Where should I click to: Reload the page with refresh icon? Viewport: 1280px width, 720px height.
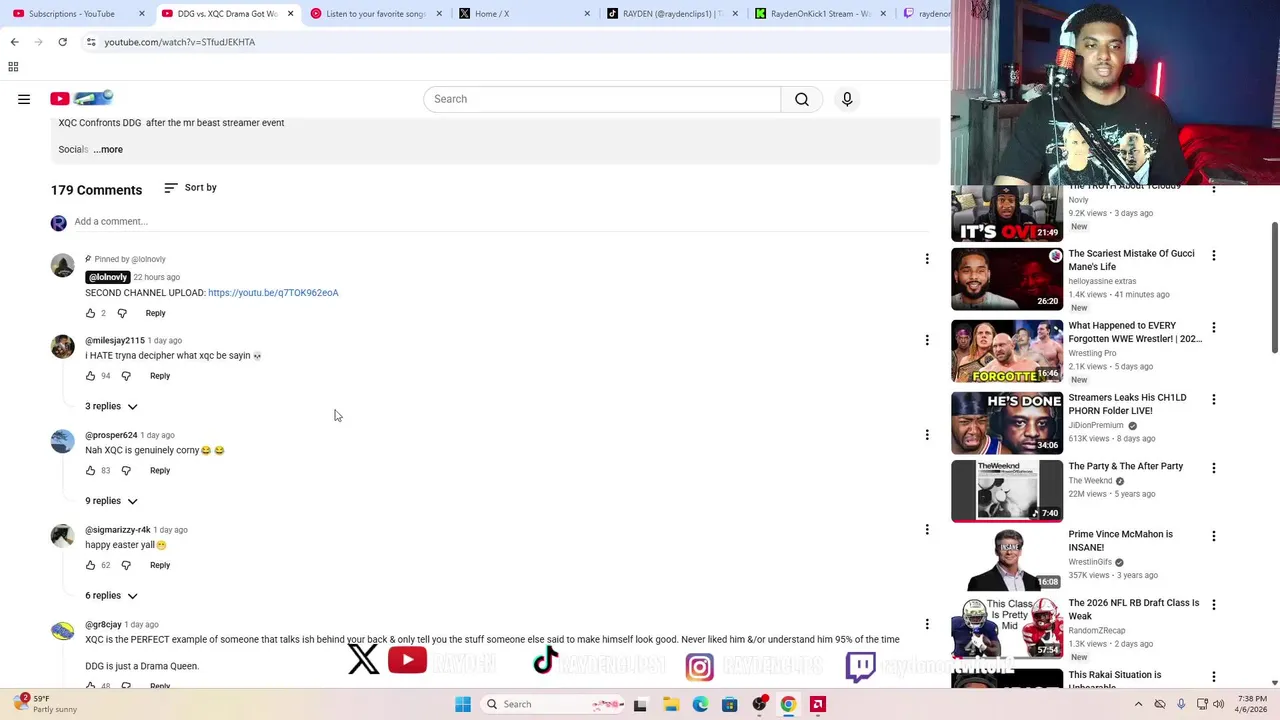62,42
